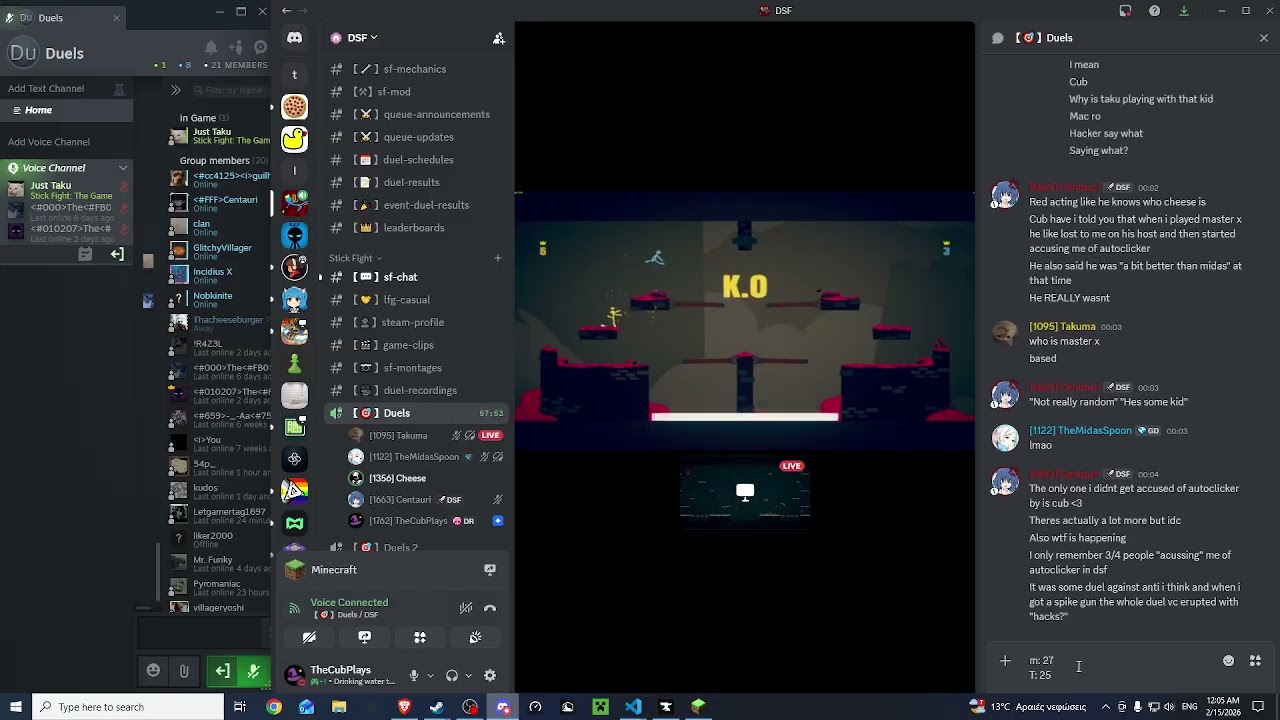Image resolution: width=1280 pixels, height=720 pixels.
Task: Toggle noise suppression icon in voice panel
Action: [465, 608]
